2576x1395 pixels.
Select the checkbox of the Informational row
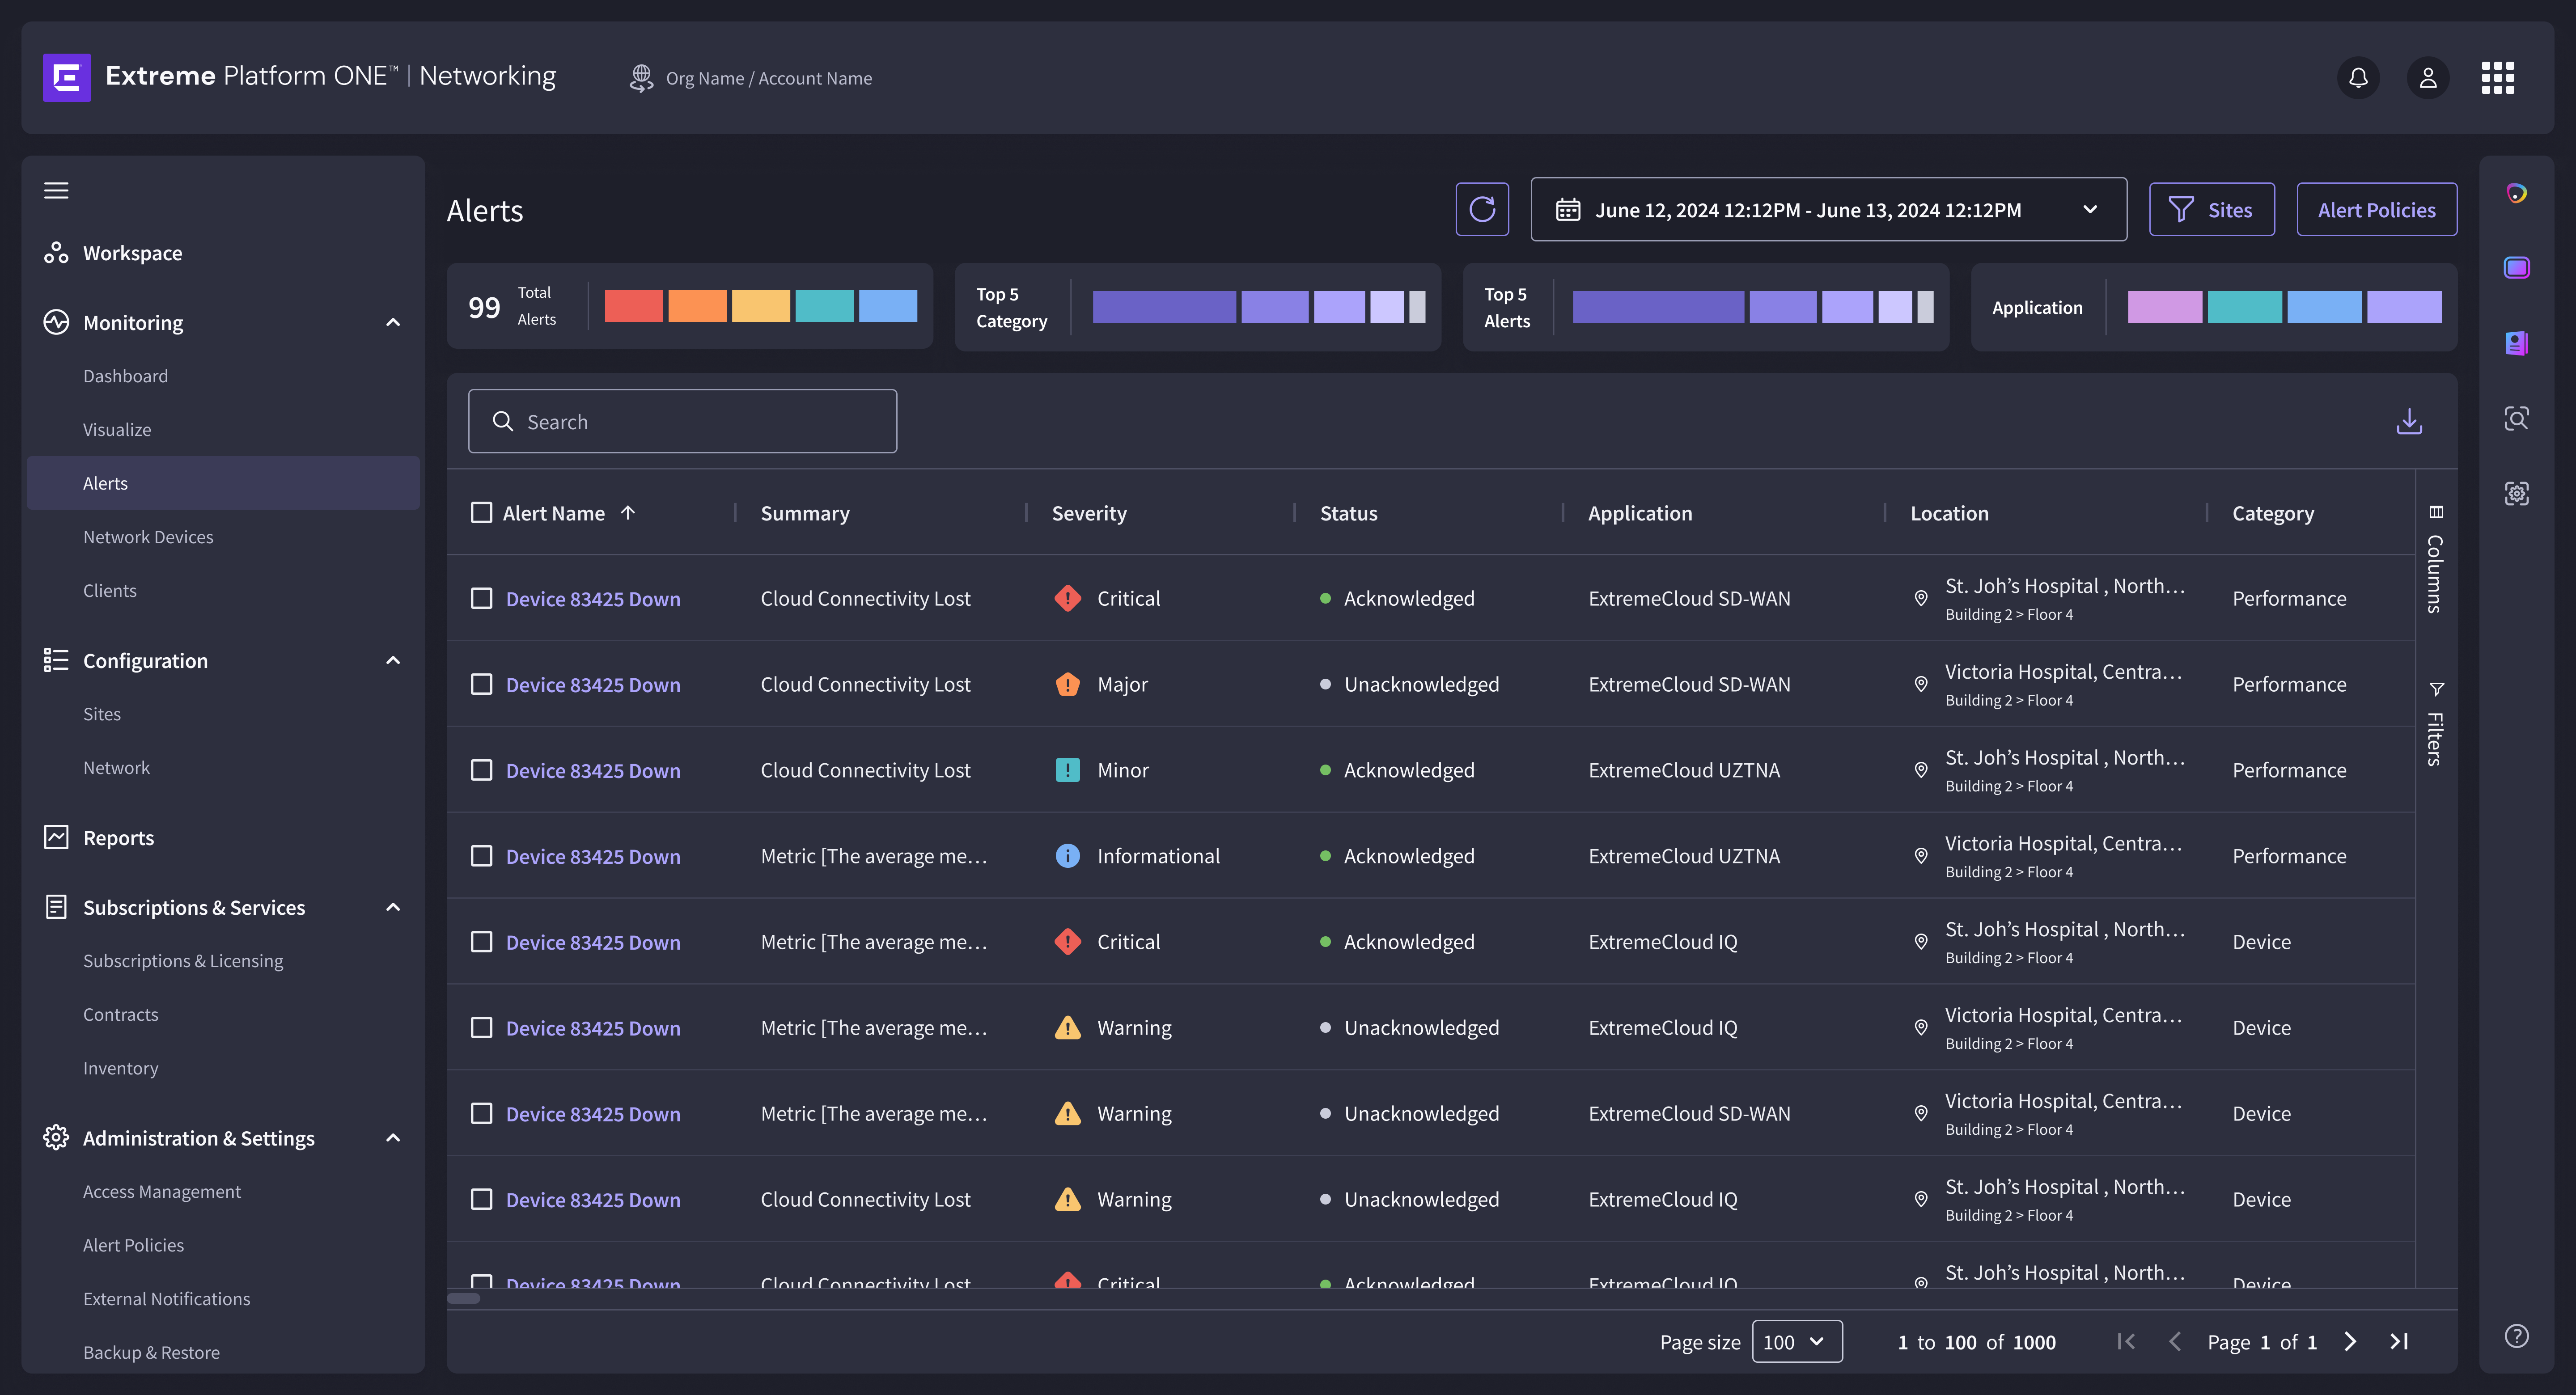[481, 856]
